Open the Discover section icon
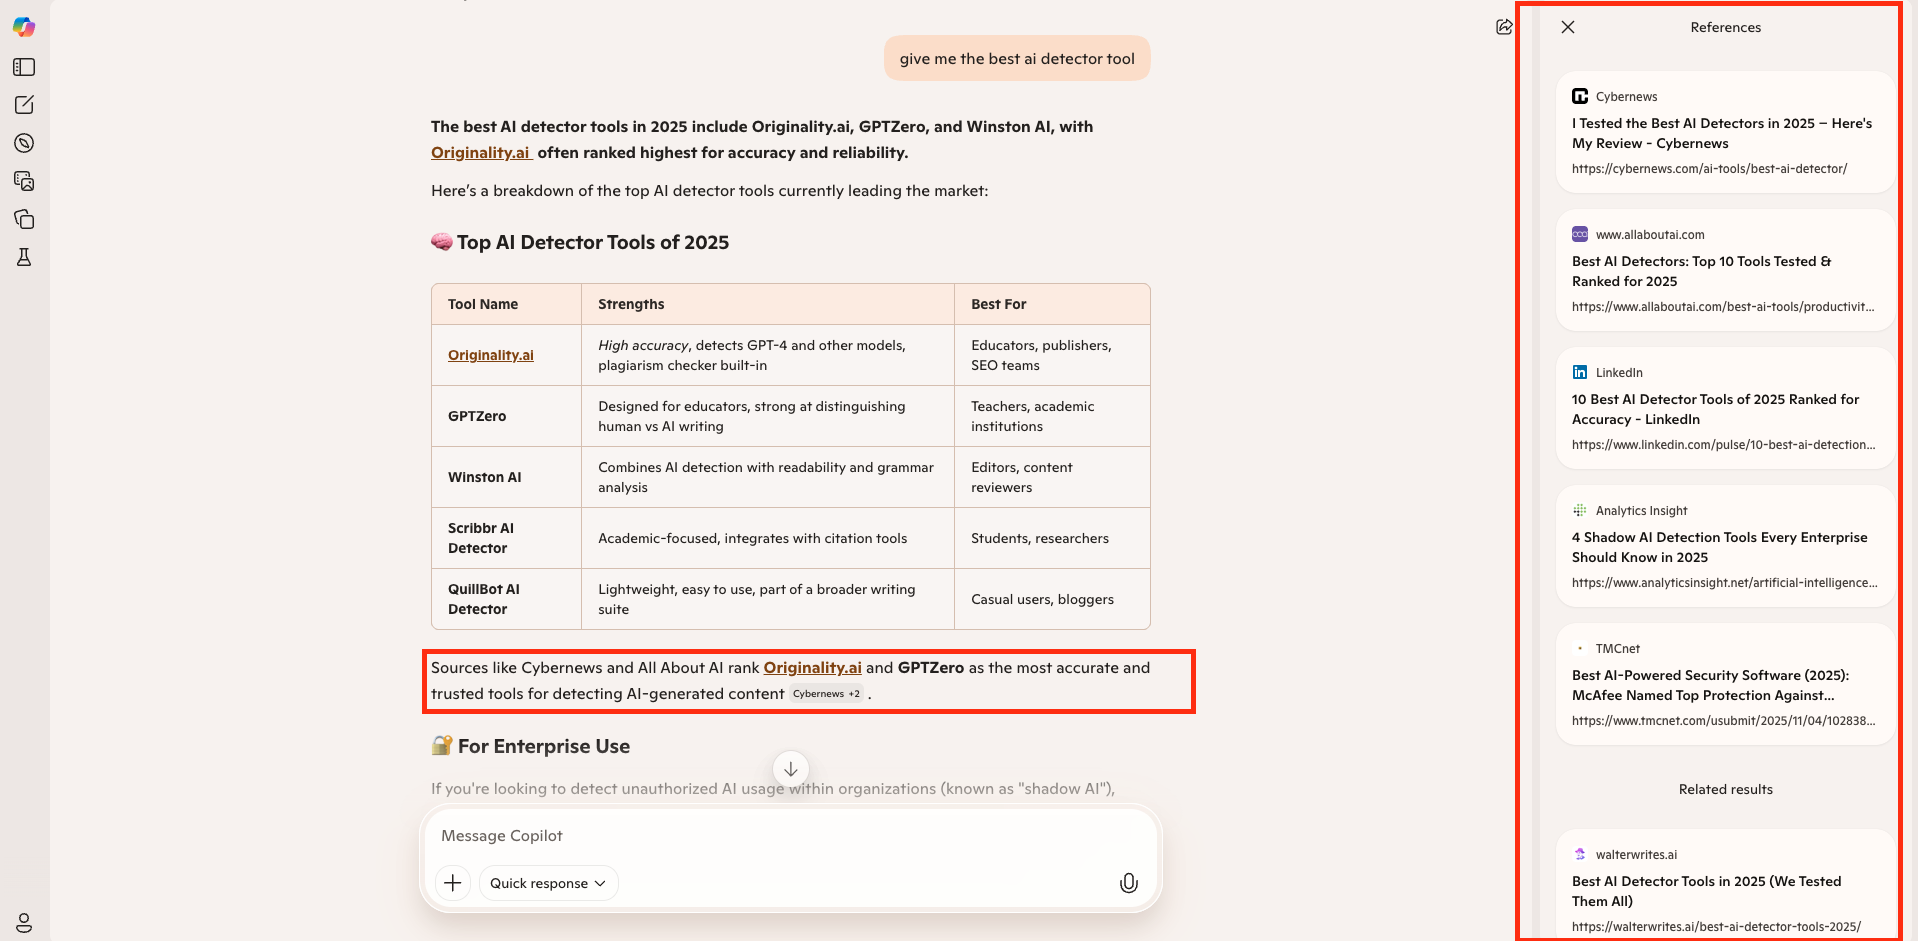The height and width of the screenshot is (941, 1918). coord(24,143)
